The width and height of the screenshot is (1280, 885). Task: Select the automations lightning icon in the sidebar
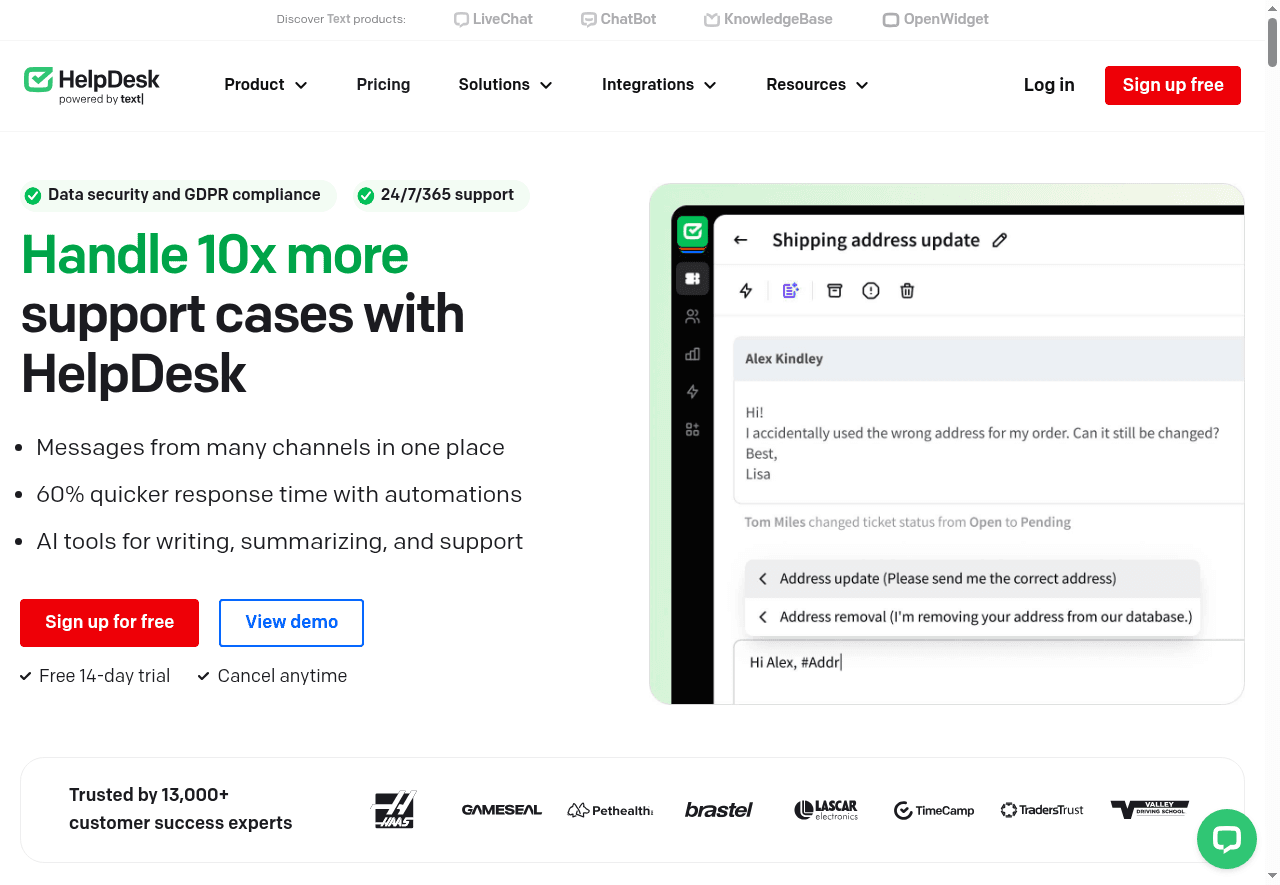click(x=692, y=391)
